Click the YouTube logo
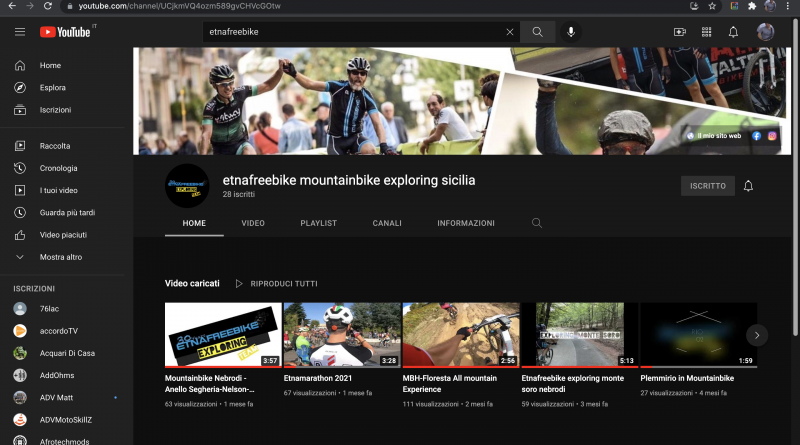 pyautogui.click(x=65, y=32)
